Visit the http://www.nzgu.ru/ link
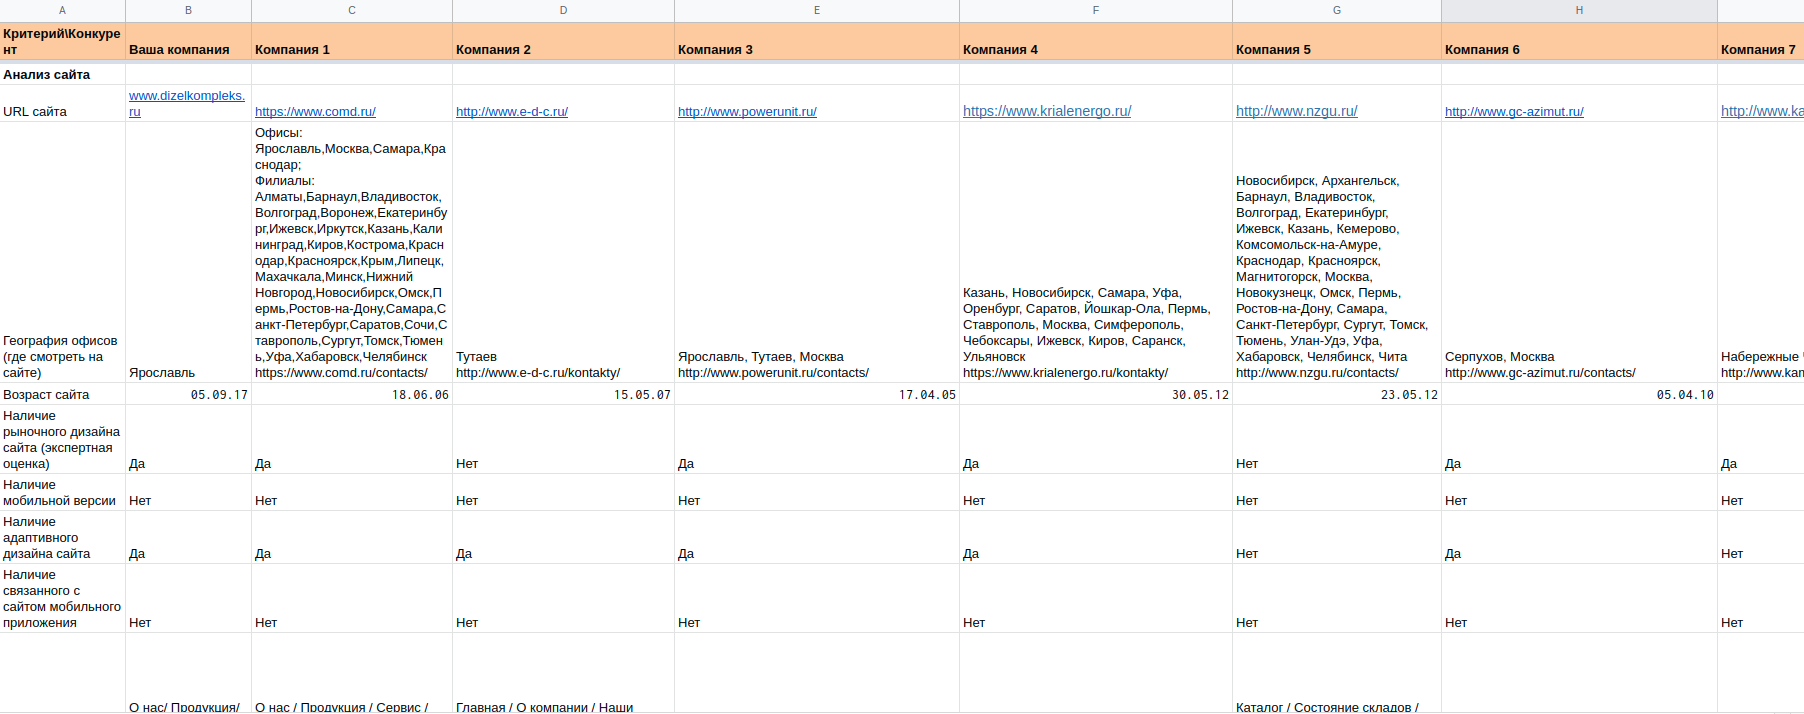 [1296, 111]
